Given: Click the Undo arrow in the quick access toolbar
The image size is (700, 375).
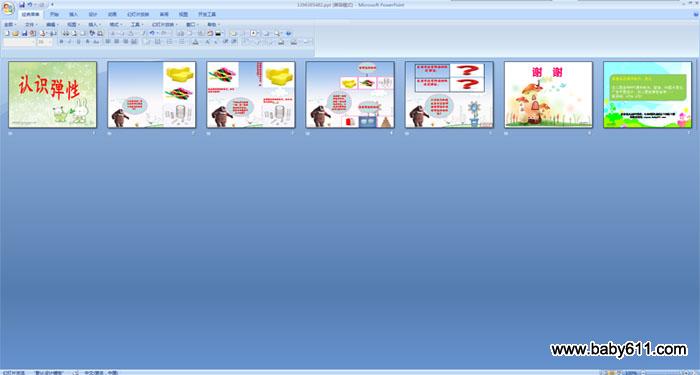Looking at the screenshot, I should [30, 4].
